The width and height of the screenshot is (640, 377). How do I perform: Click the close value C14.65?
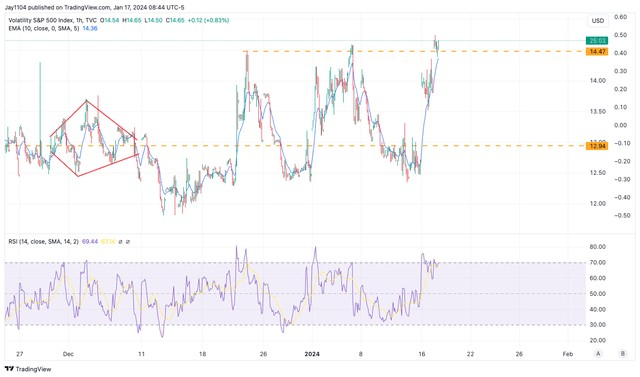click(175, 20)
